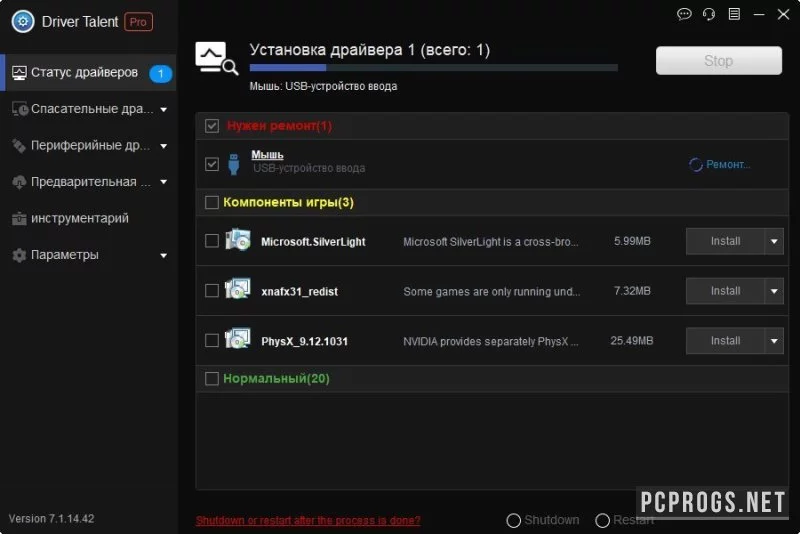The width and height of the screenshot is (800, 534).
Task: Click the Microsoft.SilverLight package icon
Action: tap(238, 240)
